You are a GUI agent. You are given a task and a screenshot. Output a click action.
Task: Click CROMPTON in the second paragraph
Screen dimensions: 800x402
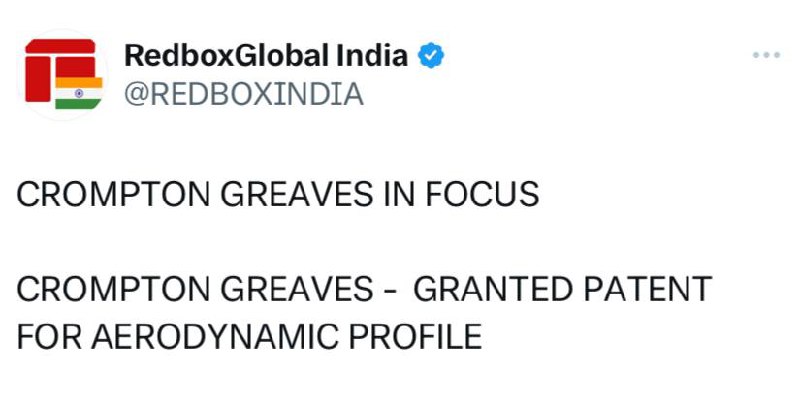[x=113, y=289]
